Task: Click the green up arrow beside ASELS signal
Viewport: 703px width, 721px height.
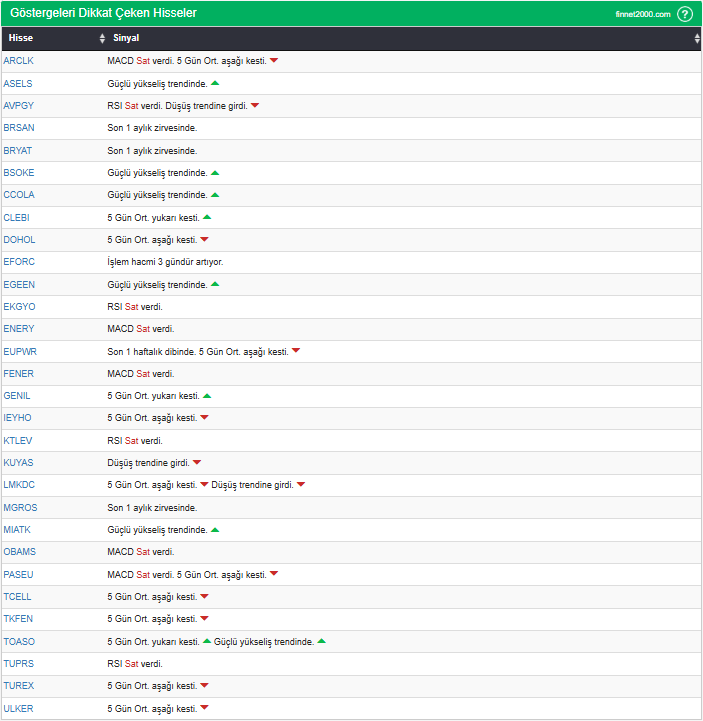Action: click(x=215, y=83)
